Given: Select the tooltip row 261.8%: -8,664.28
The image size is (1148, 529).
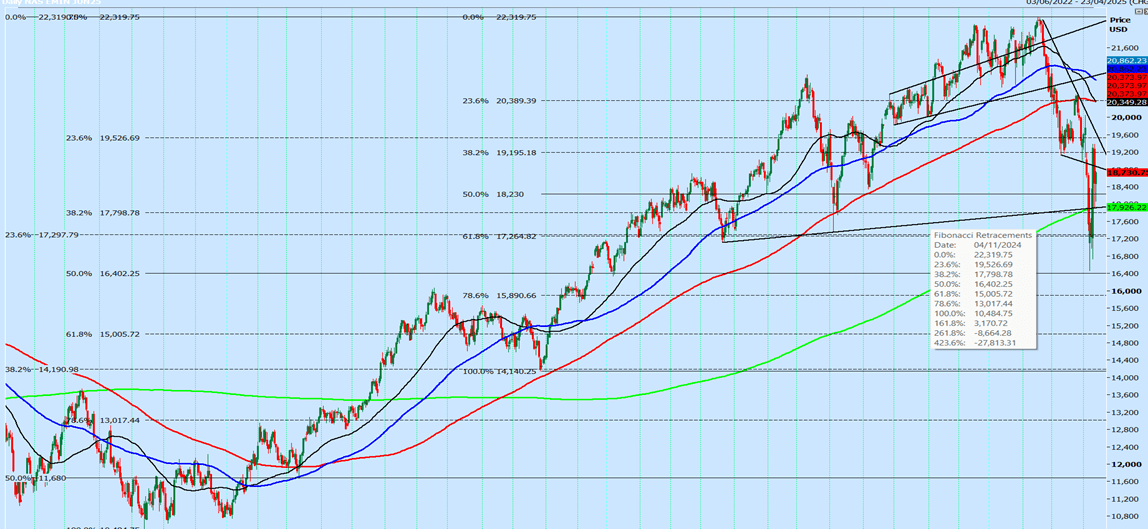Looking at the screenshot, I should click(972, 331).
